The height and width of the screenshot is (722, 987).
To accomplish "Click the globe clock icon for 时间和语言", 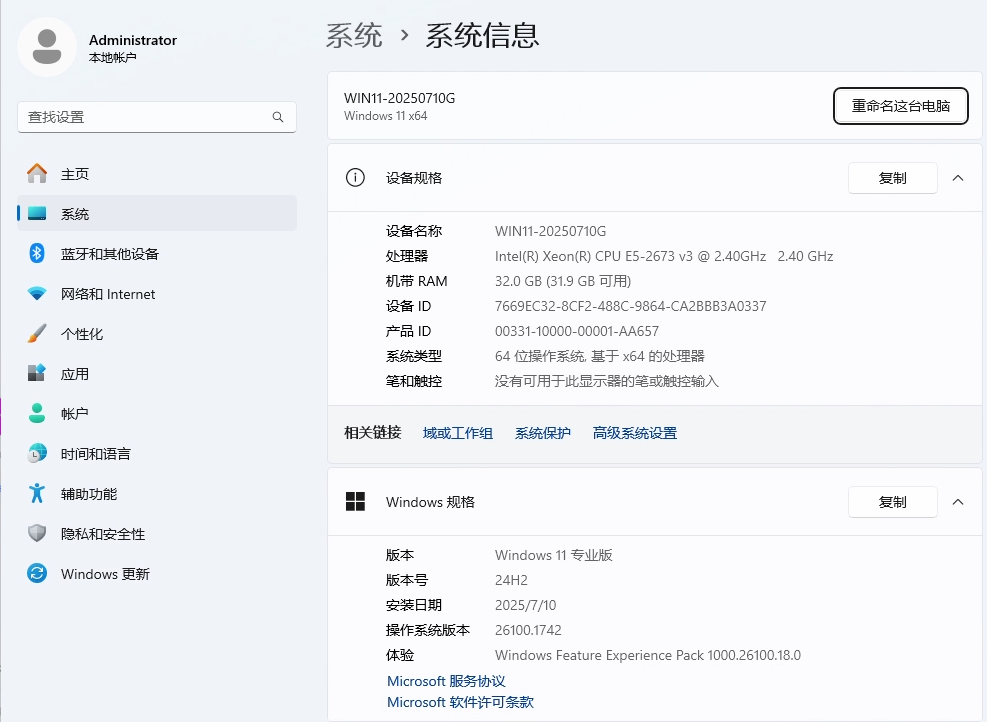I will (x=37, y=453).
